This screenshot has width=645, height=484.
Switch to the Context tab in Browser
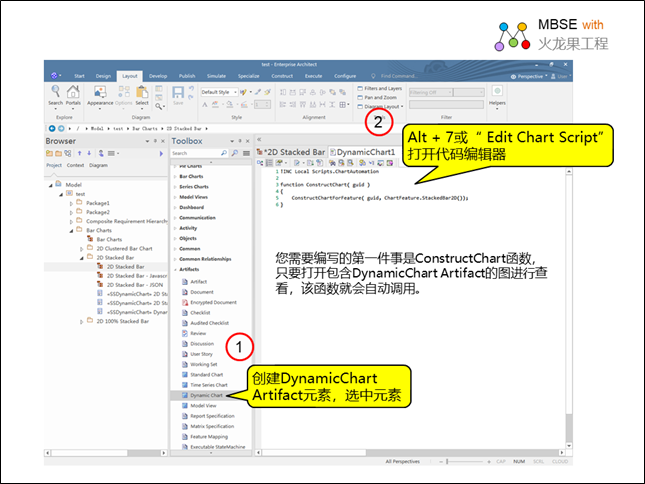coord(75,165)
